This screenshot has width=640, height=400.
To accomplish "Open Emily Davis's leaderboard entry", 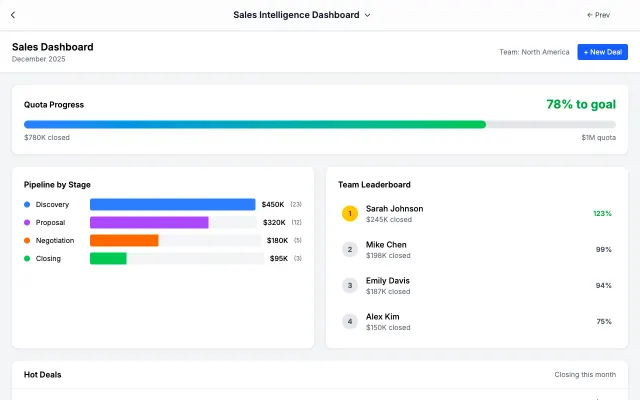I will pos(477,285).
